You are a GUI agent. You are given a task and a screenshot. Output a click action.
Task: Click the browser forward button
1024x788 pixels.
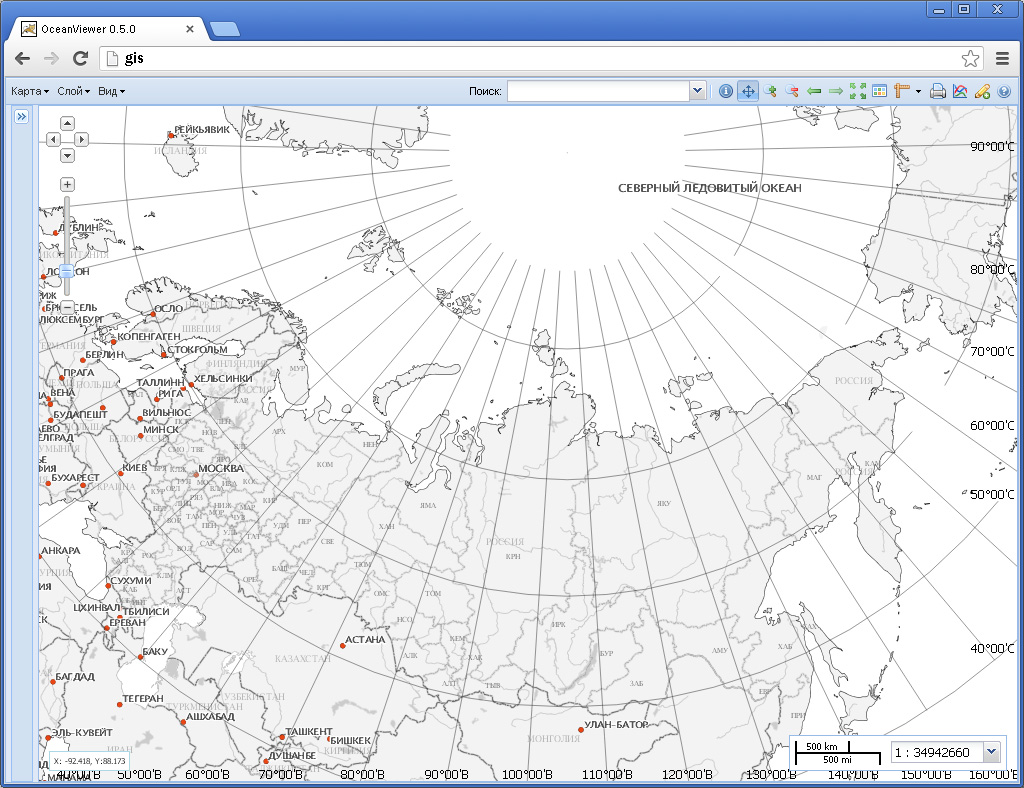52,58
